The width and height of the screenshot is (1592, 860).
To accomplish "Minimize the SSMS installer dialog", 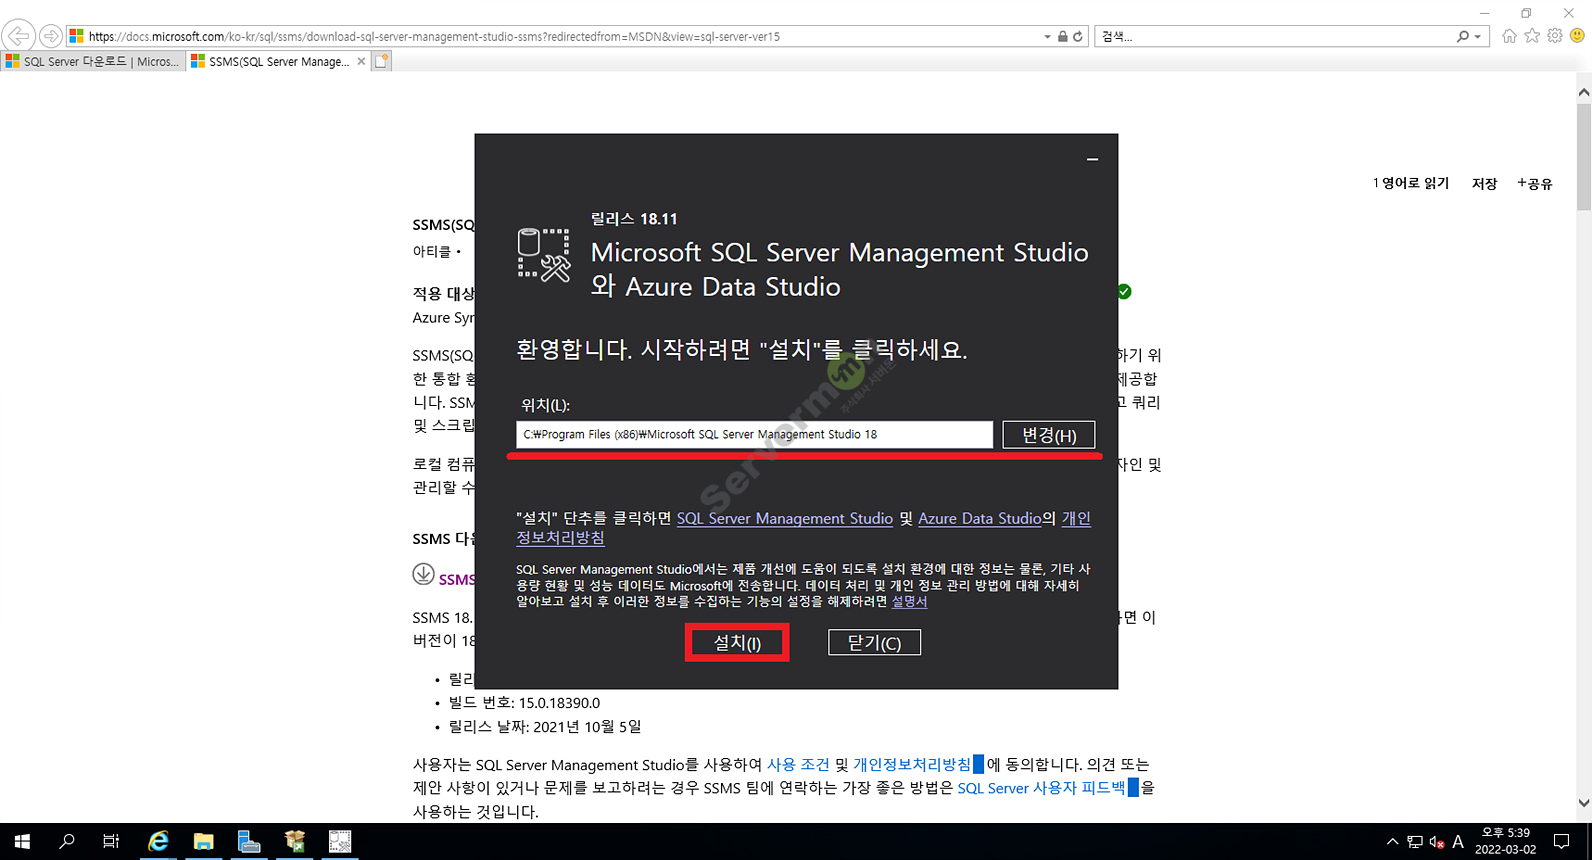I will click(1092, 159).
